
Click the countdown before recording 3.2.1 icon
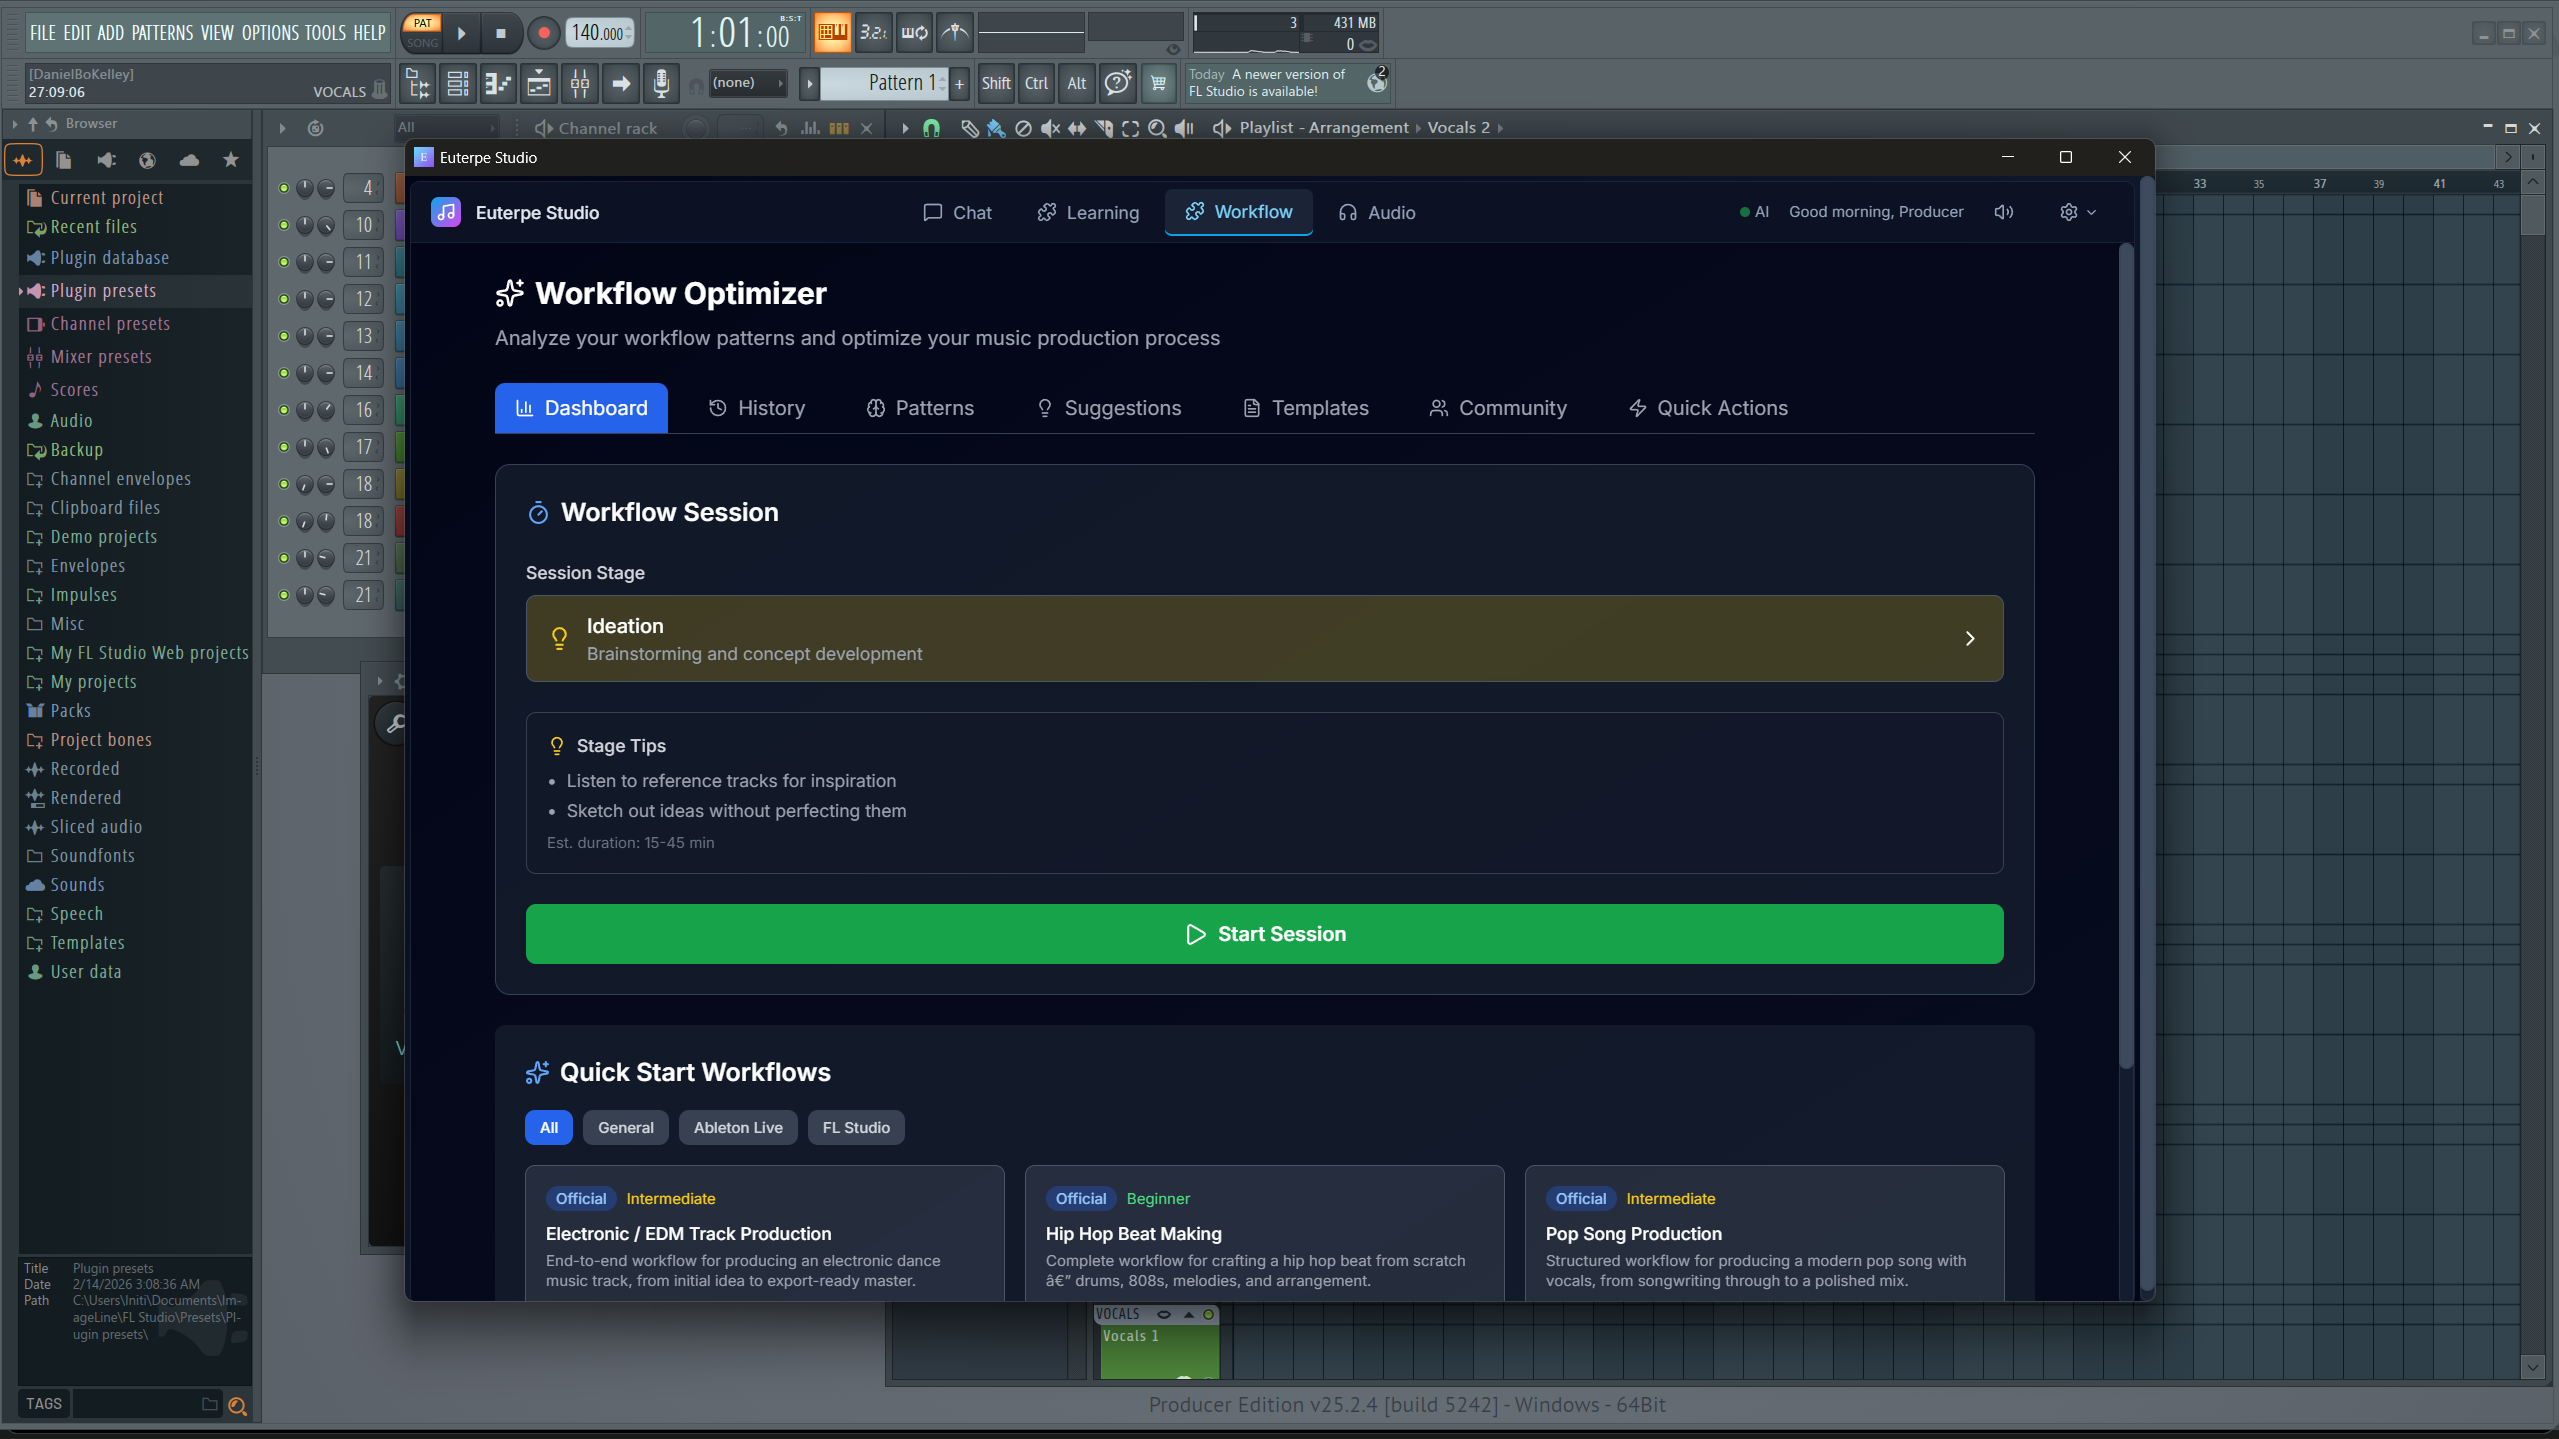tap(873, 33)
